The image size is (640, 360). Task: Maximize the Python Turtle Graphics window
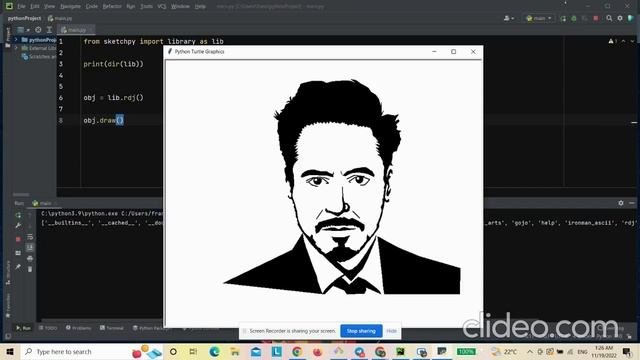(x=453, y=52)
